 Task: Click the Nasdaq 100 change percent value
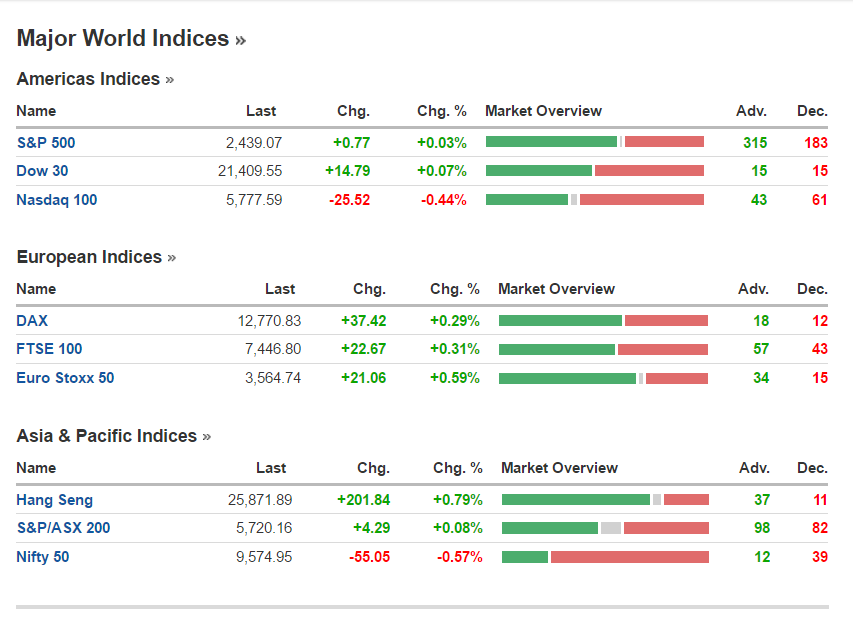click(443, 200)
